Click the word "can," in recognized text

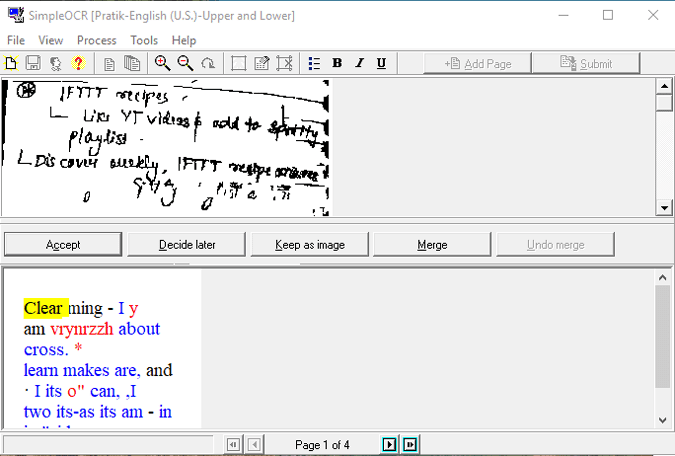pyautogui.click(x=105, y=391)
